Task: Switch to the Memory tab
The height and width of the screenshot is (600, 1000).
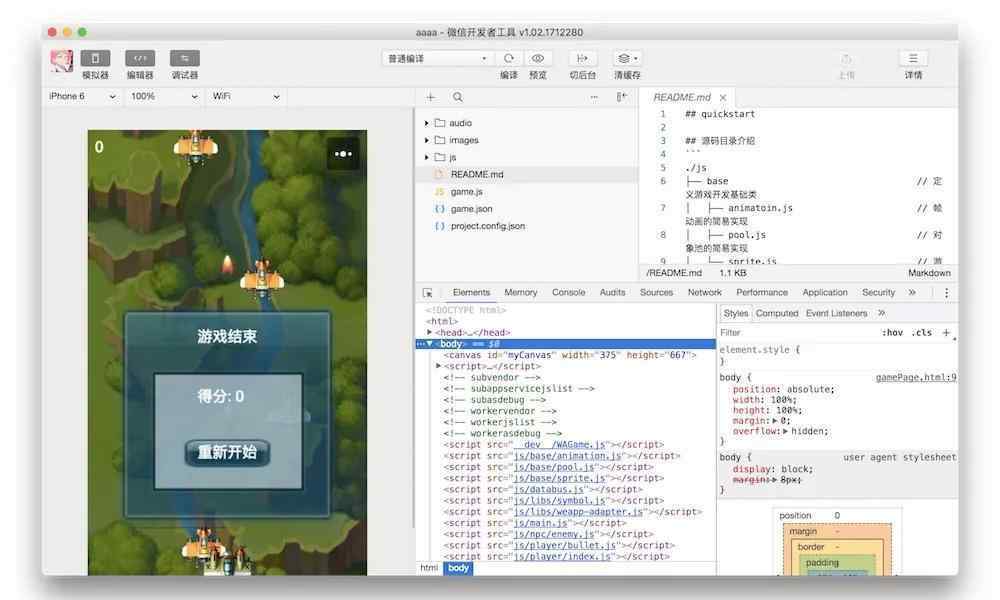Action: [x=520, y=293]
